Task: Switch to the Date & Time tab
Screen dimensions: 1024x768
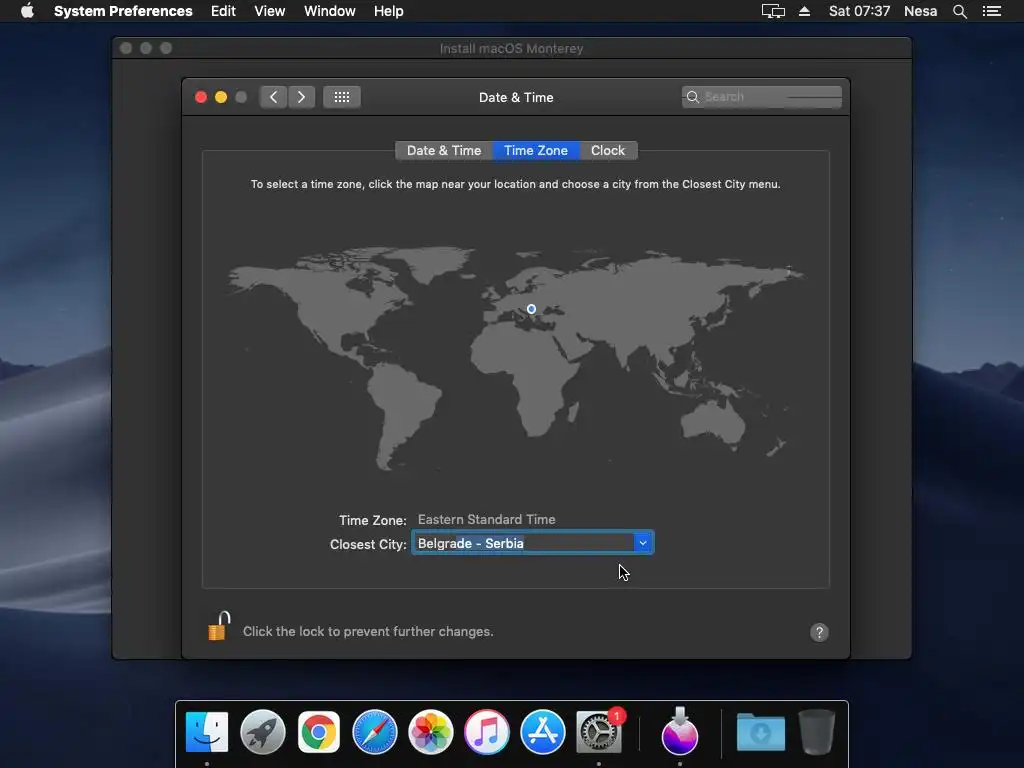Action: pos(444,151)
